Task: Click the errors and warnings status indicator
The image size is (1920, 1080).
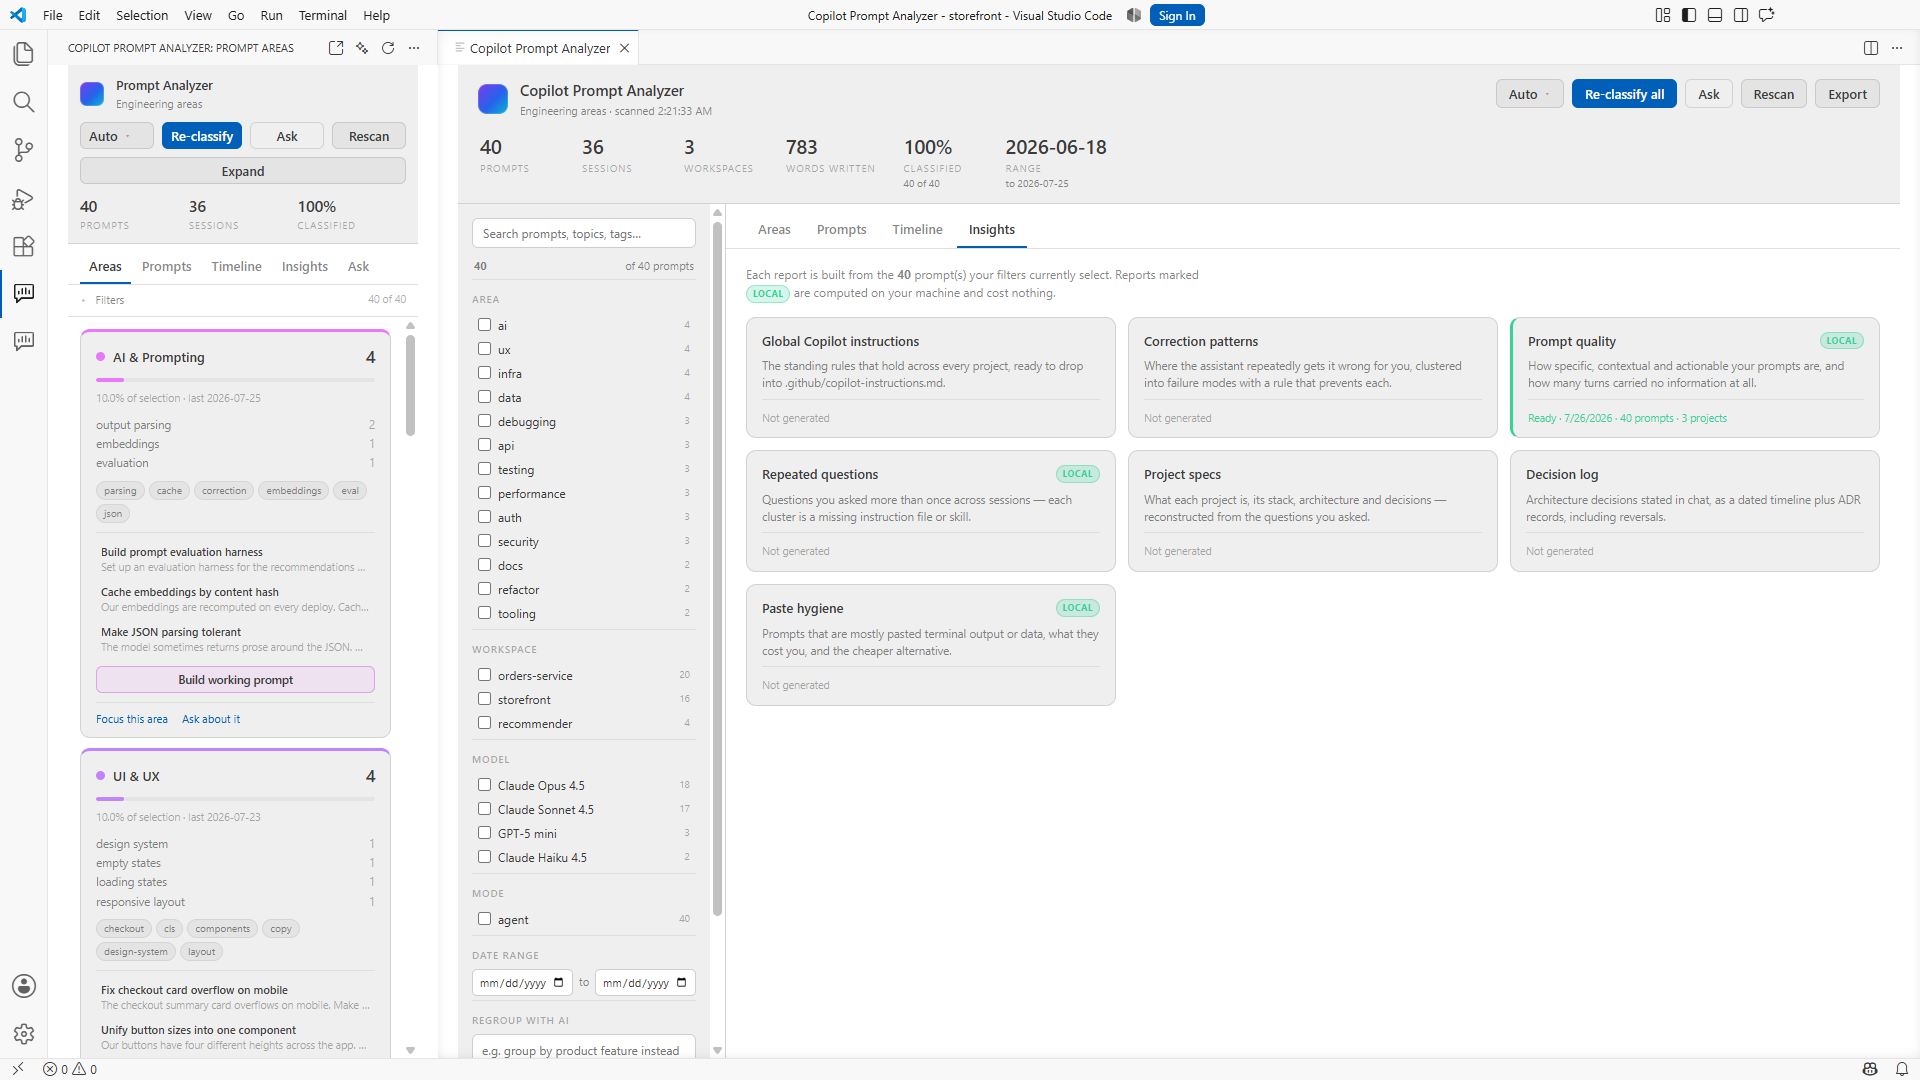Action: tap(70, 1069)
